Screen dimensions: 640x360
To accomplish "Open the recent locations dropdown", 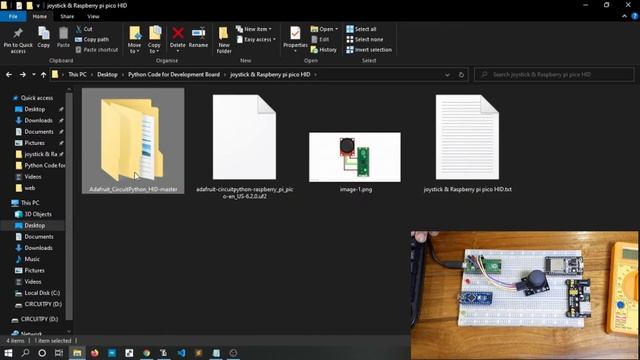I will (x=33, y=75).
